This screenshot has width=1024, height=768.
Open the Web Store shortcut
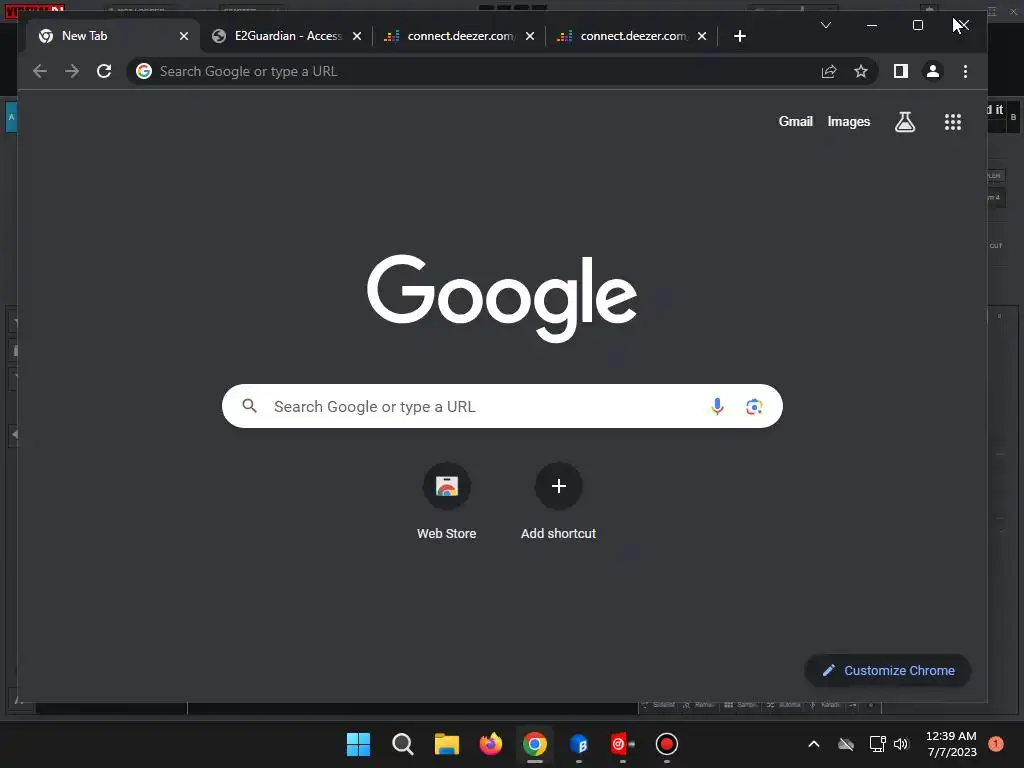click(447, 502)
